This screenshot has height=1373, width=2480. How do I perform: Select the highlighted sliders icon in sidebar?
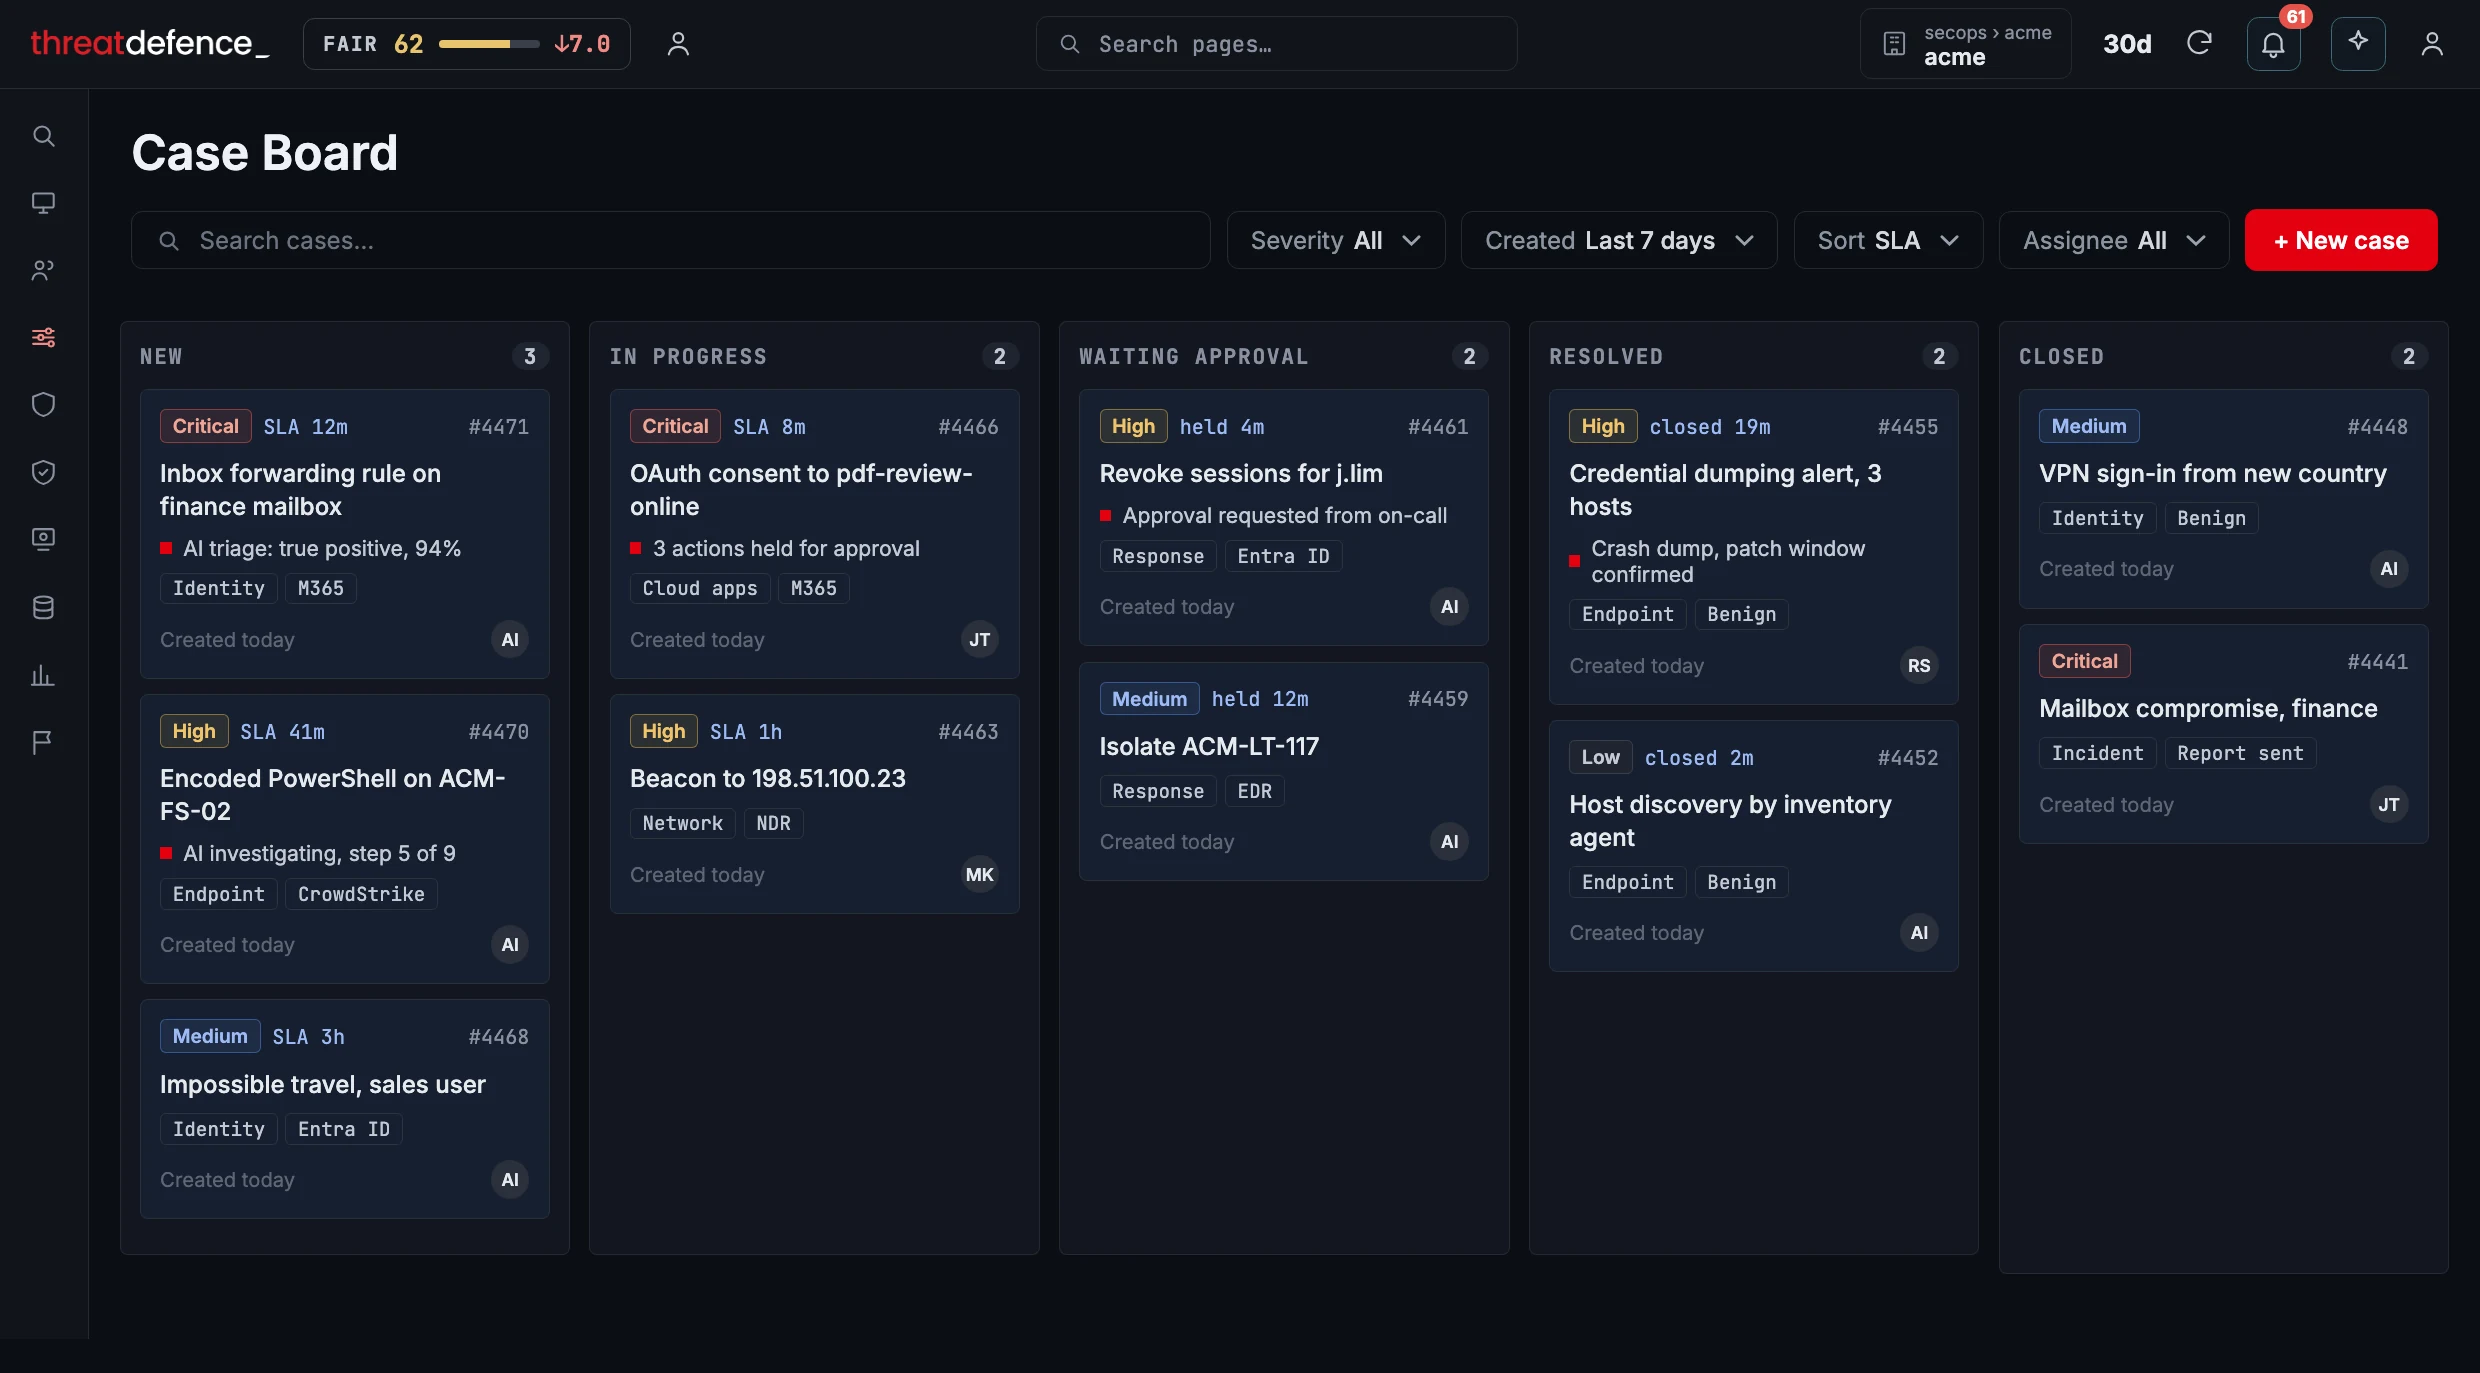coord(43,337)
